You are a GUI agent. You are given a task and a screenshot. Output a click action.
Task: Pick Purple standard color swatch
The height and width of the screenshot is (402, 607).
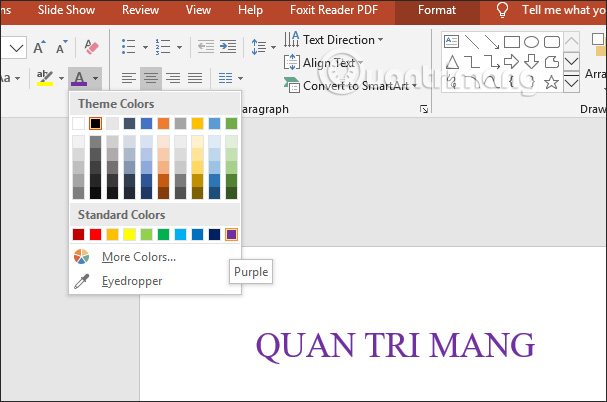[231, 234]
